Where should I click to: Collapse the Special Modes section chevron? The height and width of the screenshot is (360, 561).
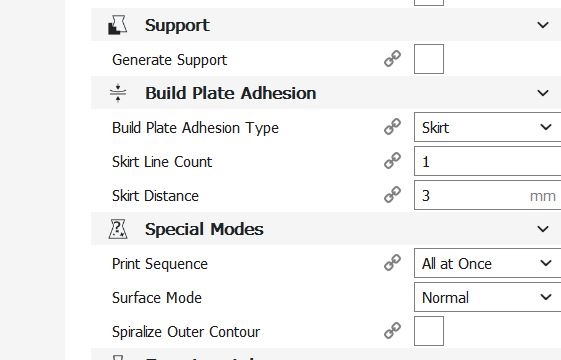pyautogui.click(x=543, y=229)
